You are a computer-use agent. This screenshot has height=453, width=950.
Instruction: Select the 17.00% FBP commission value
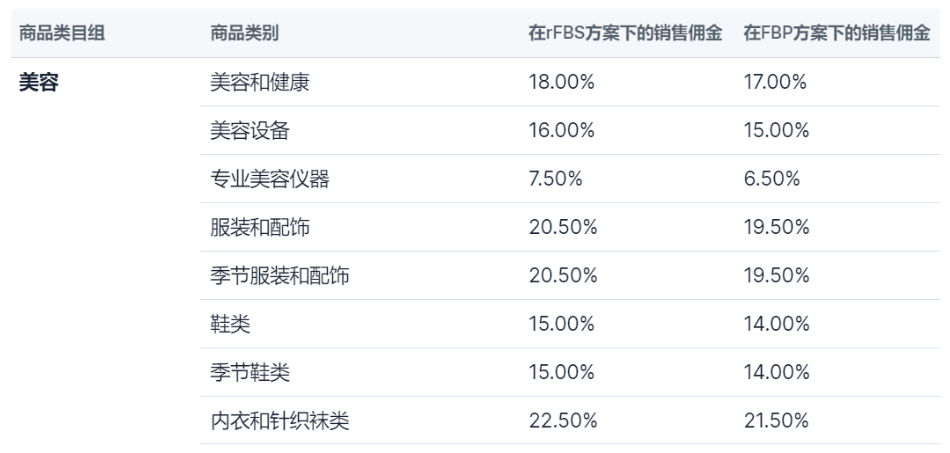775,82
